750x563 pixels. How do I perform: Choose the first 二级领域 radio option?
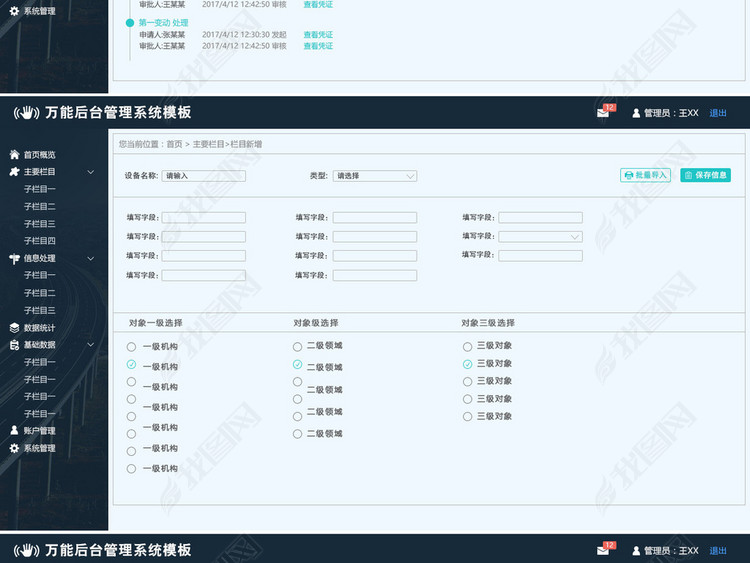[x=298, y=346]
